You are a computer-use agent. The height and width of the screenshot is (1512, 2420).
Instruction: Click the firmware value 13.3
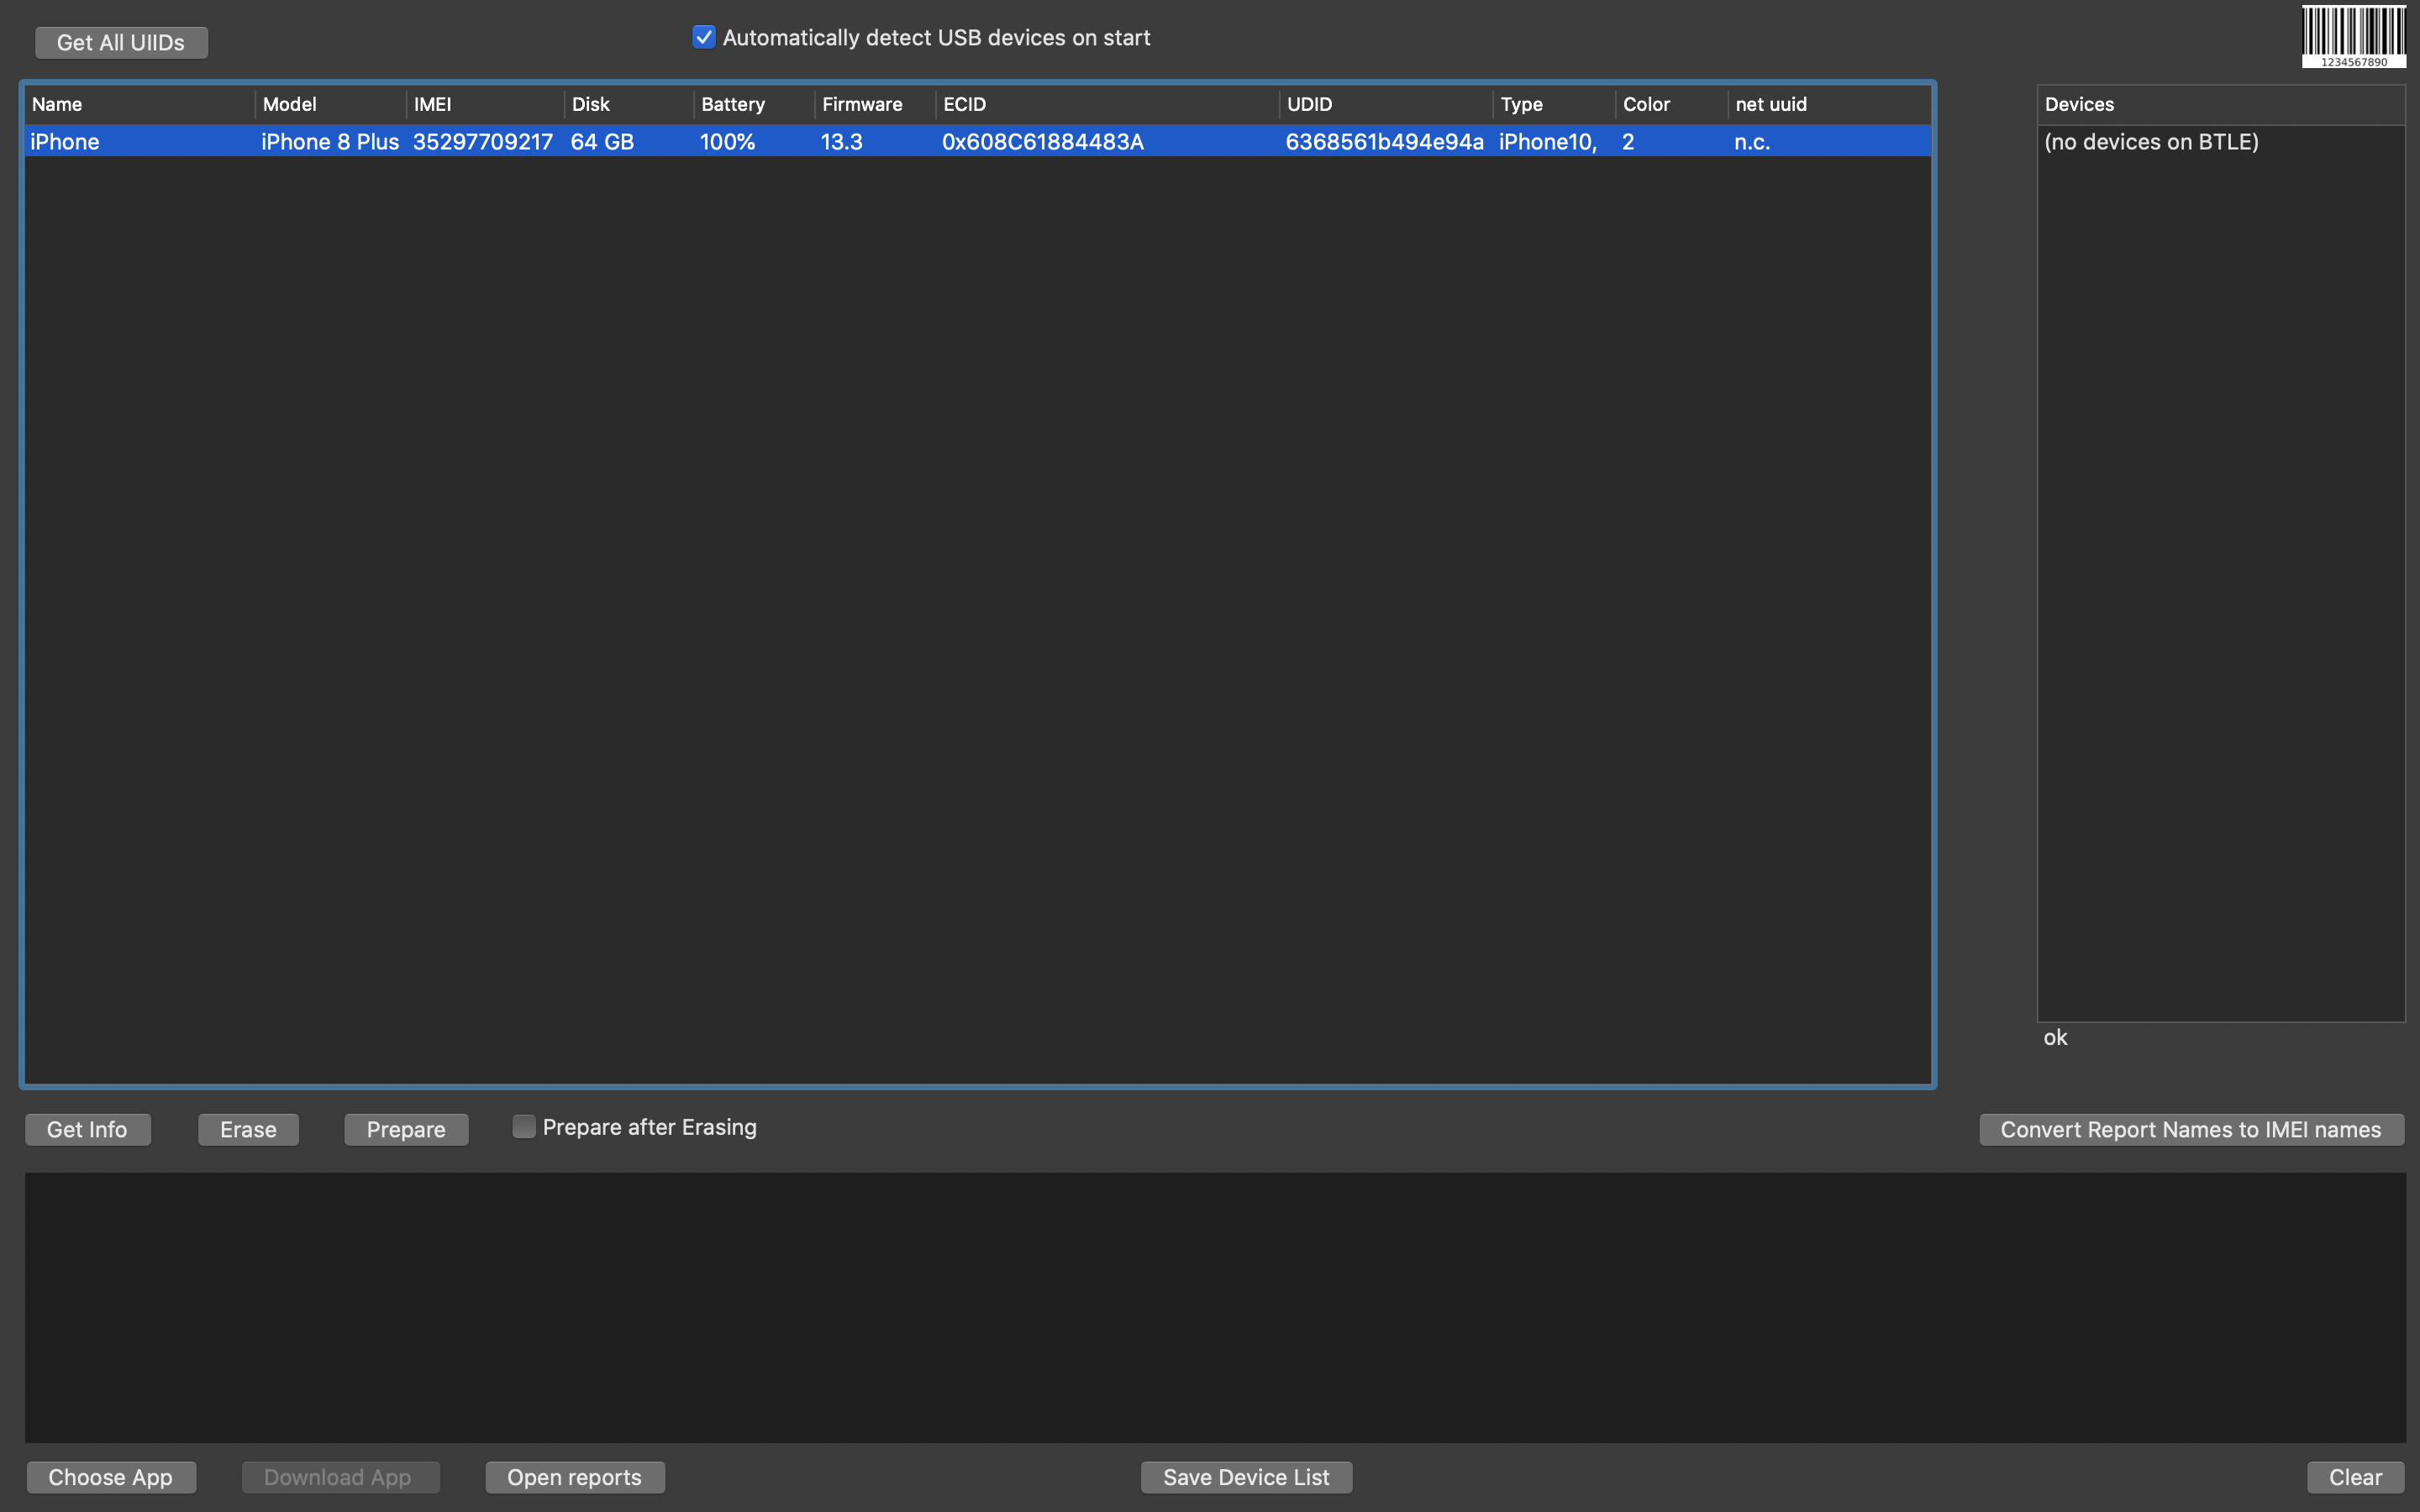tap(841, 141)
